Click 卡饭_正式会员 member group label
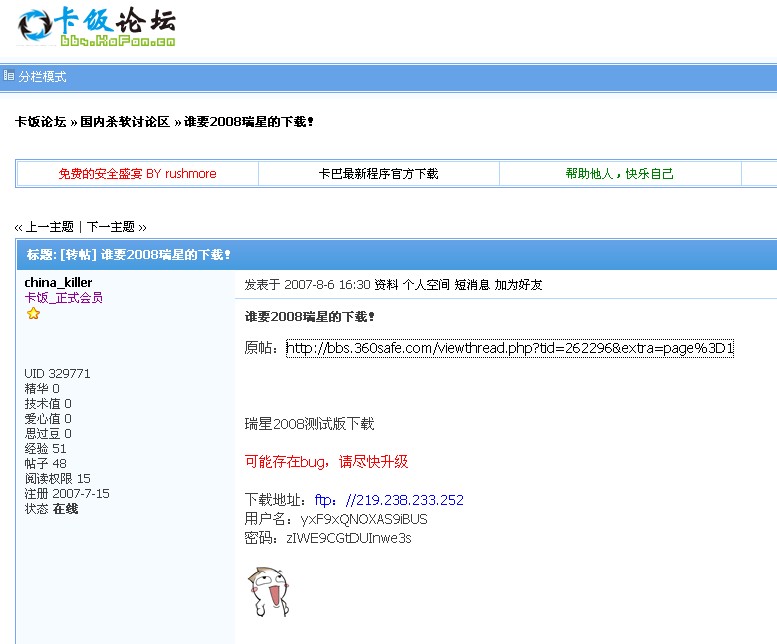This screenshot has width=777, height=644. point(63,298)
